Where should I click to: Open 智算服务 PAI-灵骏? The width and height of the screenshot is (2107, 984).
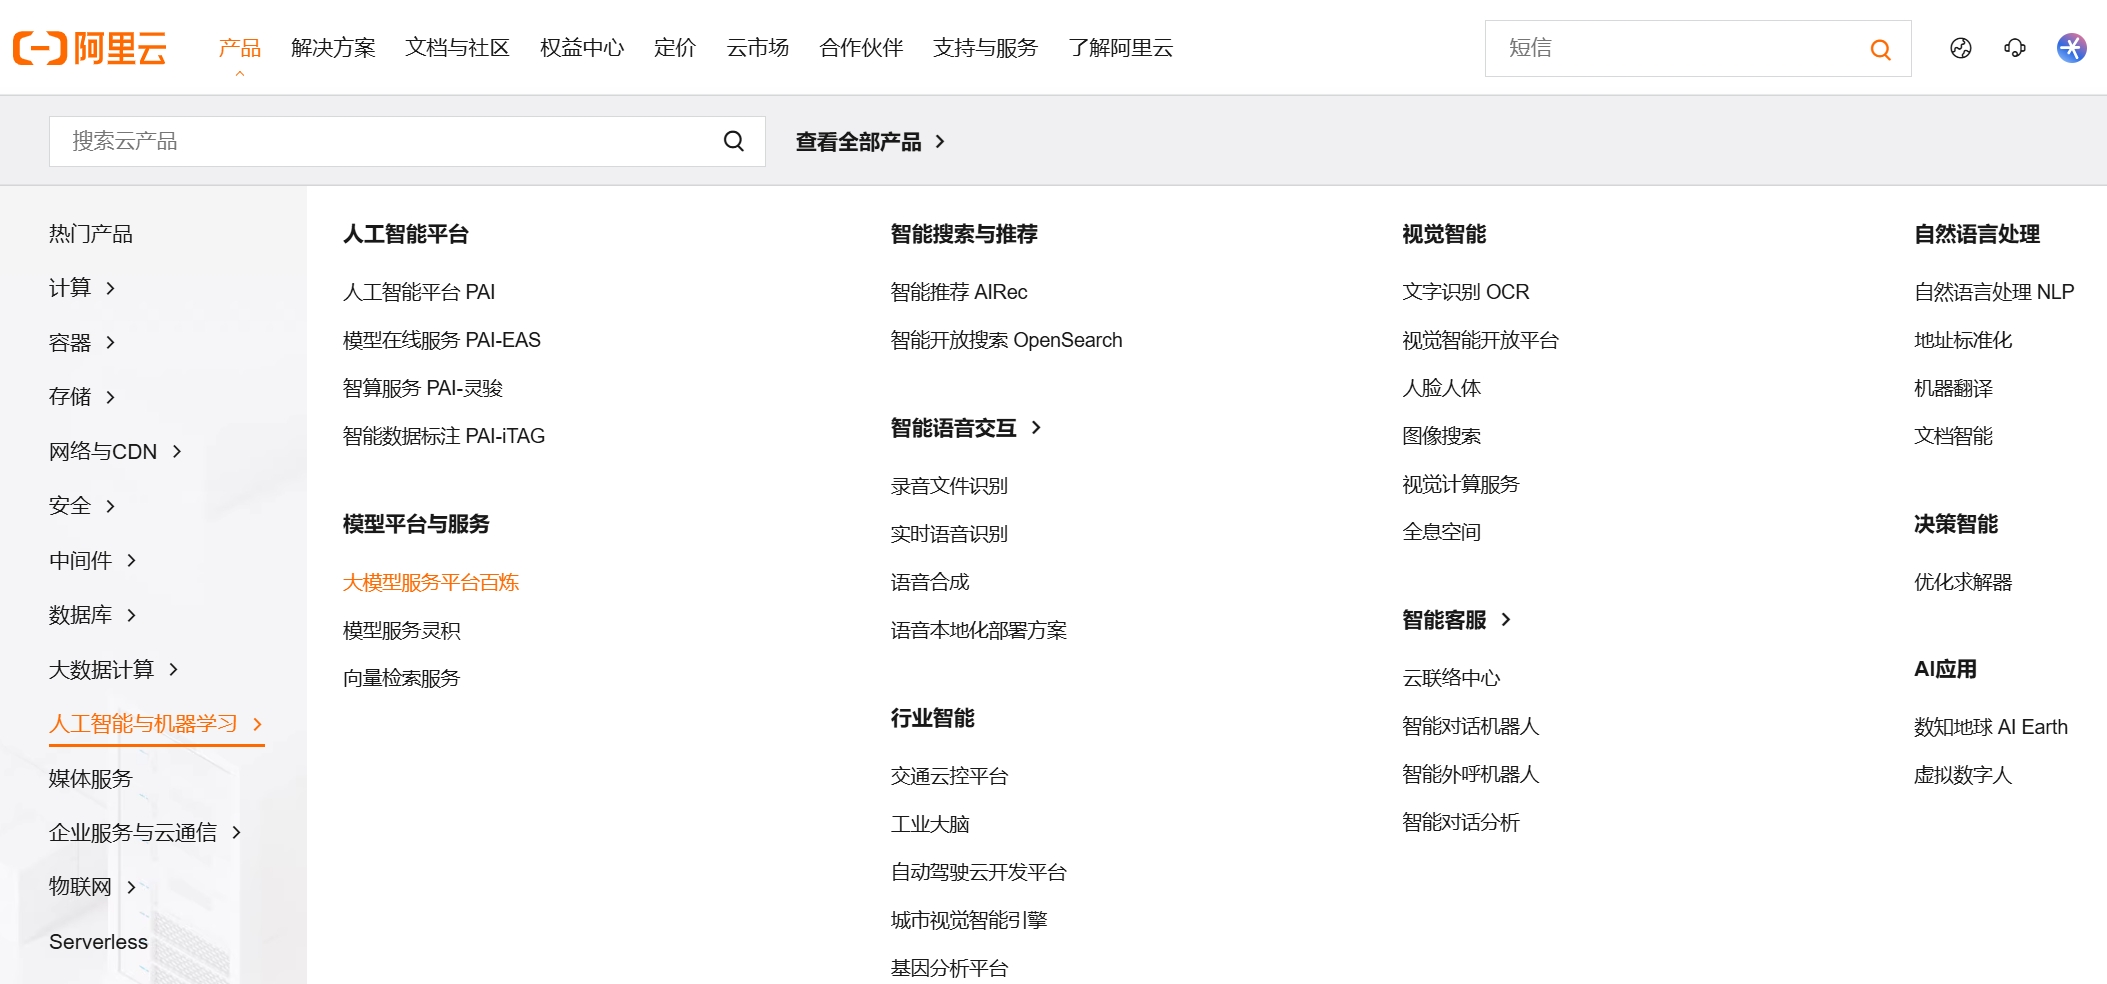(x=423, y=388)
